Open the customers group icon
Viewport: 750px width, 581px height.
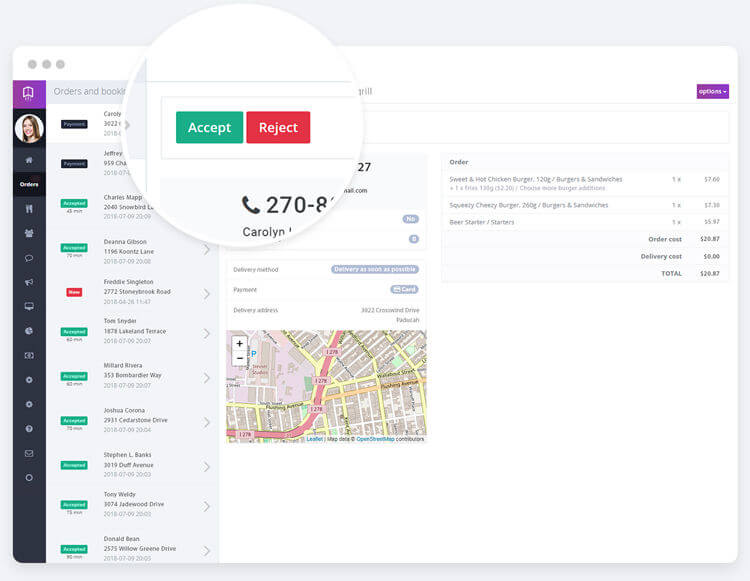pyautogui.click(x=29, y=233)
